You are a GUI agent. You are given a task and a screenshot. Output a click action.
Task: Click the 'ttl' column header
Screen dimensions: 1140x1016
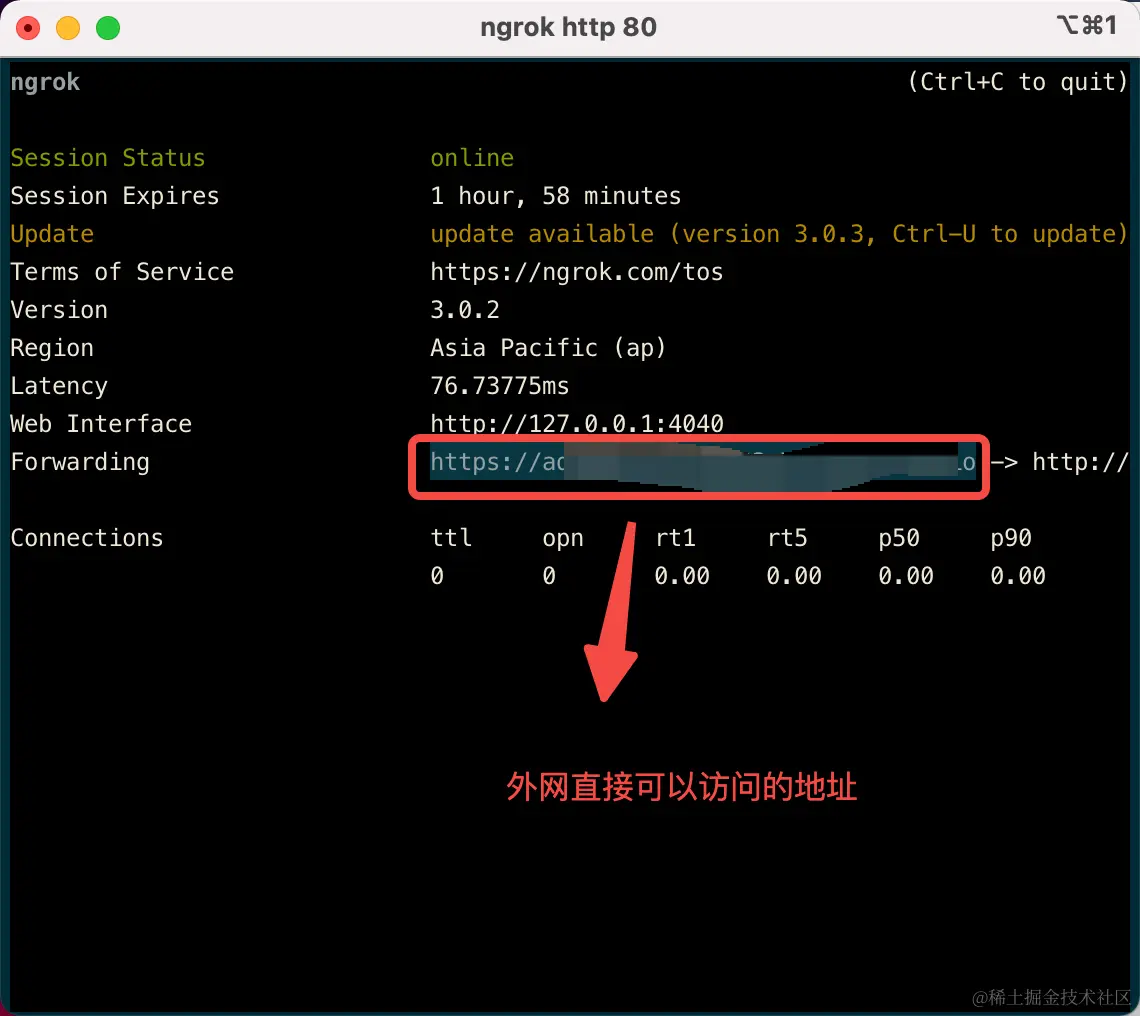point(451,538)
